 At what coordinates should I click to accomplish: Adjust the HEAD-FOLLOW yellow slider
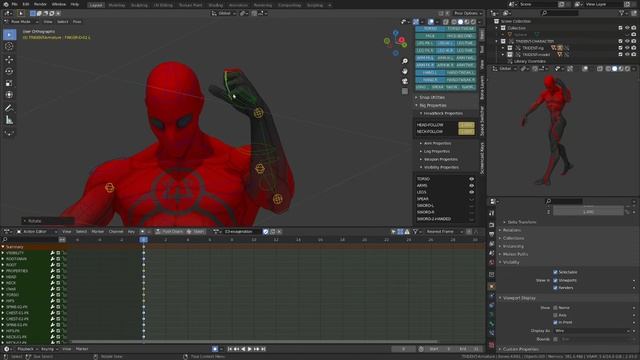point(466,125)
